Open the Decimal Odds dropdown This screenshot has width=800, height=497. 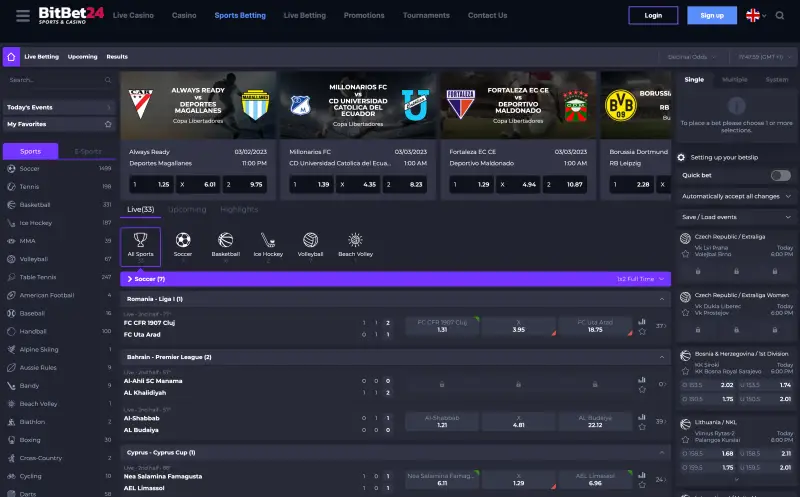pos(692,57)
